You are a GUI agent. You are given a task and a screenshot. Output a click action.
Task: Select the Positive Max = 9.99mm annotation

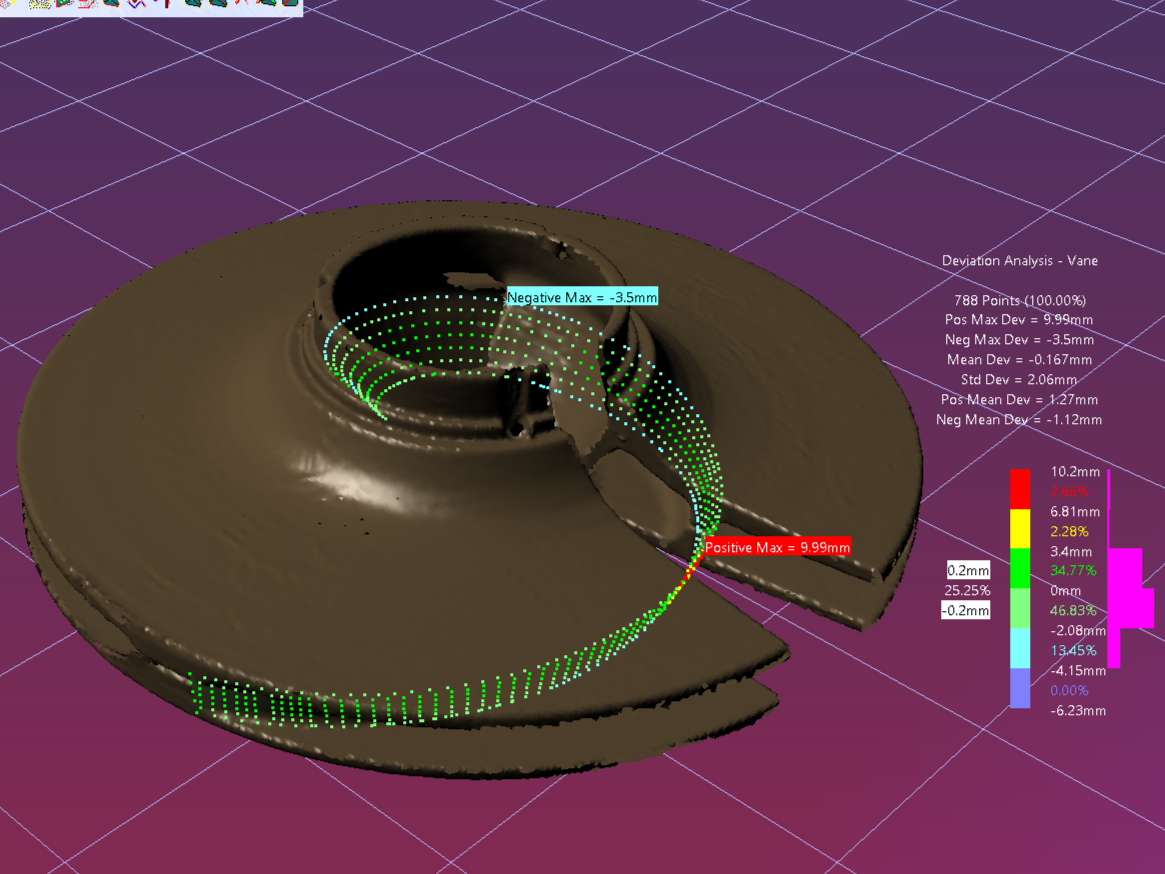[777, 547]
